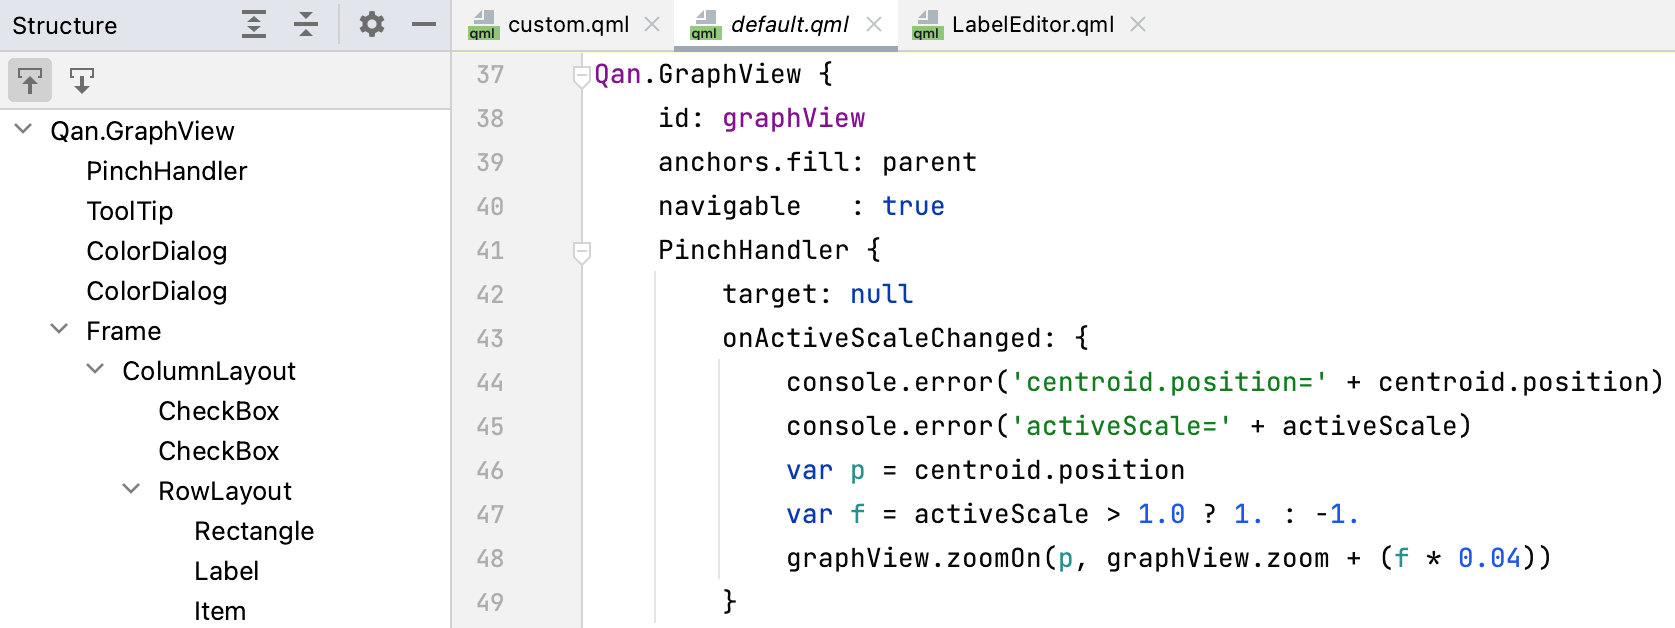1675x628 pixels.
Task: Click line number 44 in the gutter
Action: coord(490,383)
